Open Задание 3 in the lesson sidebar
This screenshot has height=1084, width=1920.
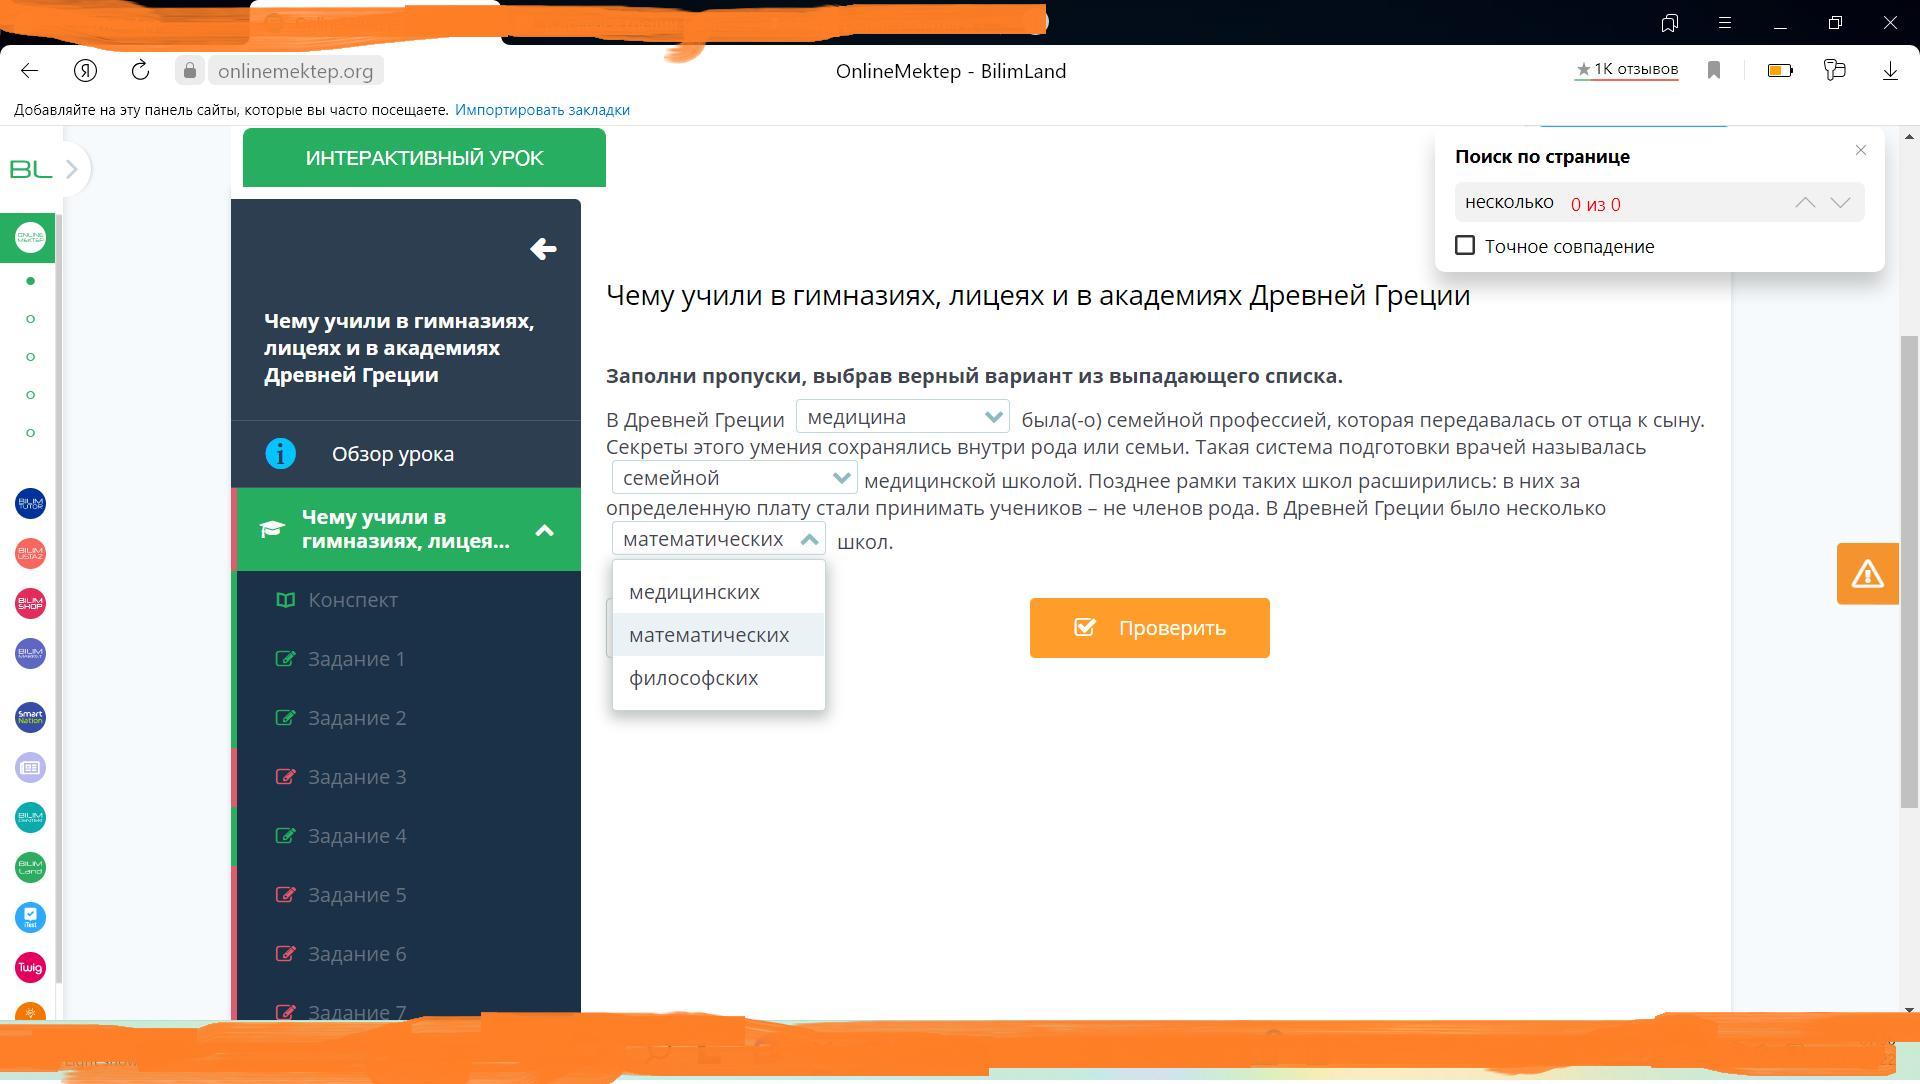coord(356,777)
